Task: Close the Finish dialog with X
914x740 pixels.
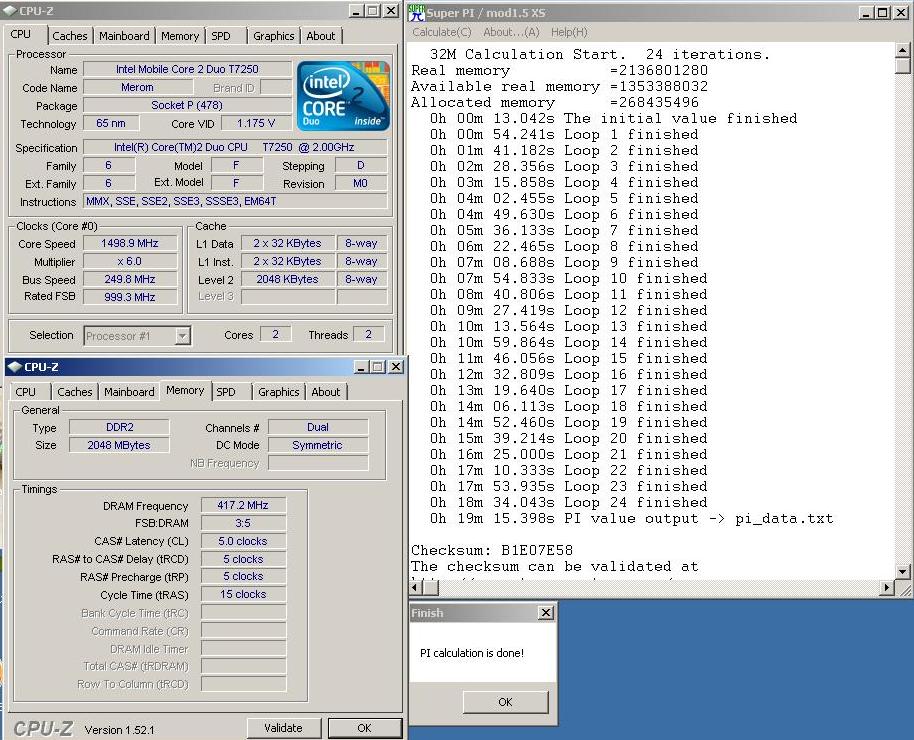Action: 546,612
